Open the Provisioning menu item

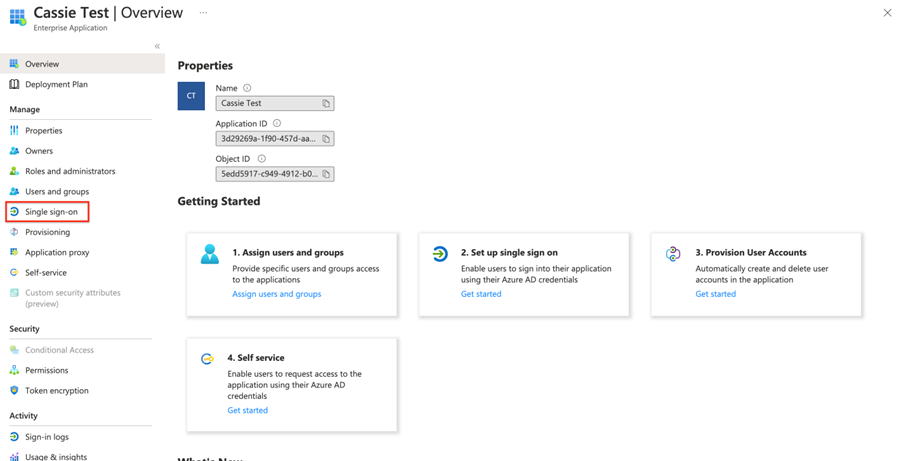[x=47, y=232]
